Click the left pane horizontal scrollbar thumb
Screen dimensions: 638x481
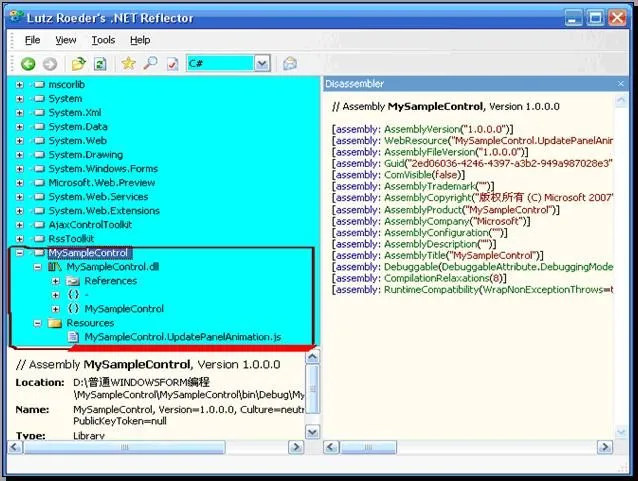click(x=124, y=447)
